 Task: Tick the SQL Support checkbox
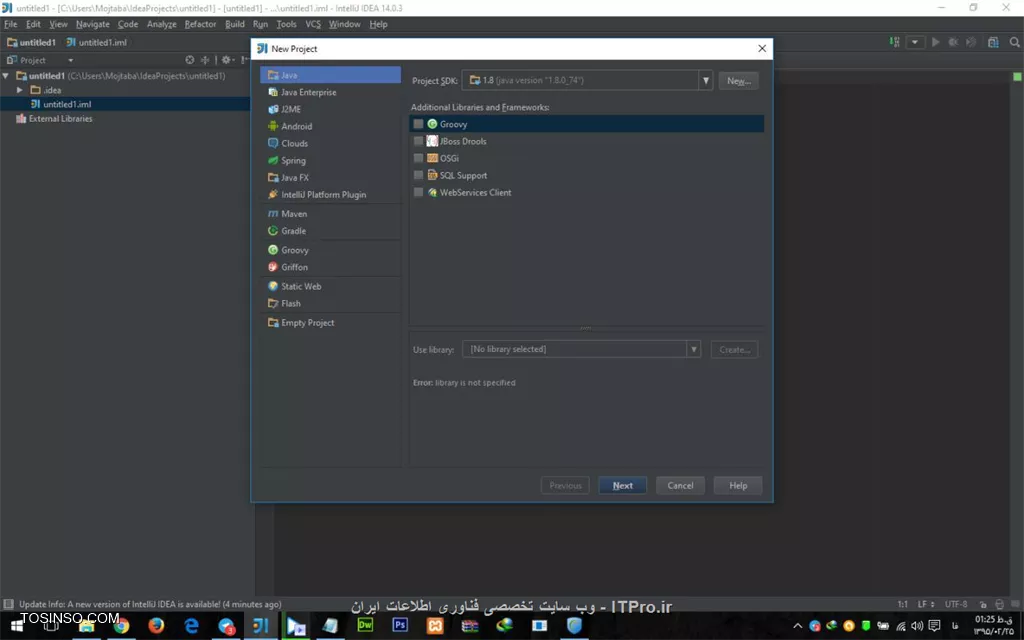pos(418,175)
